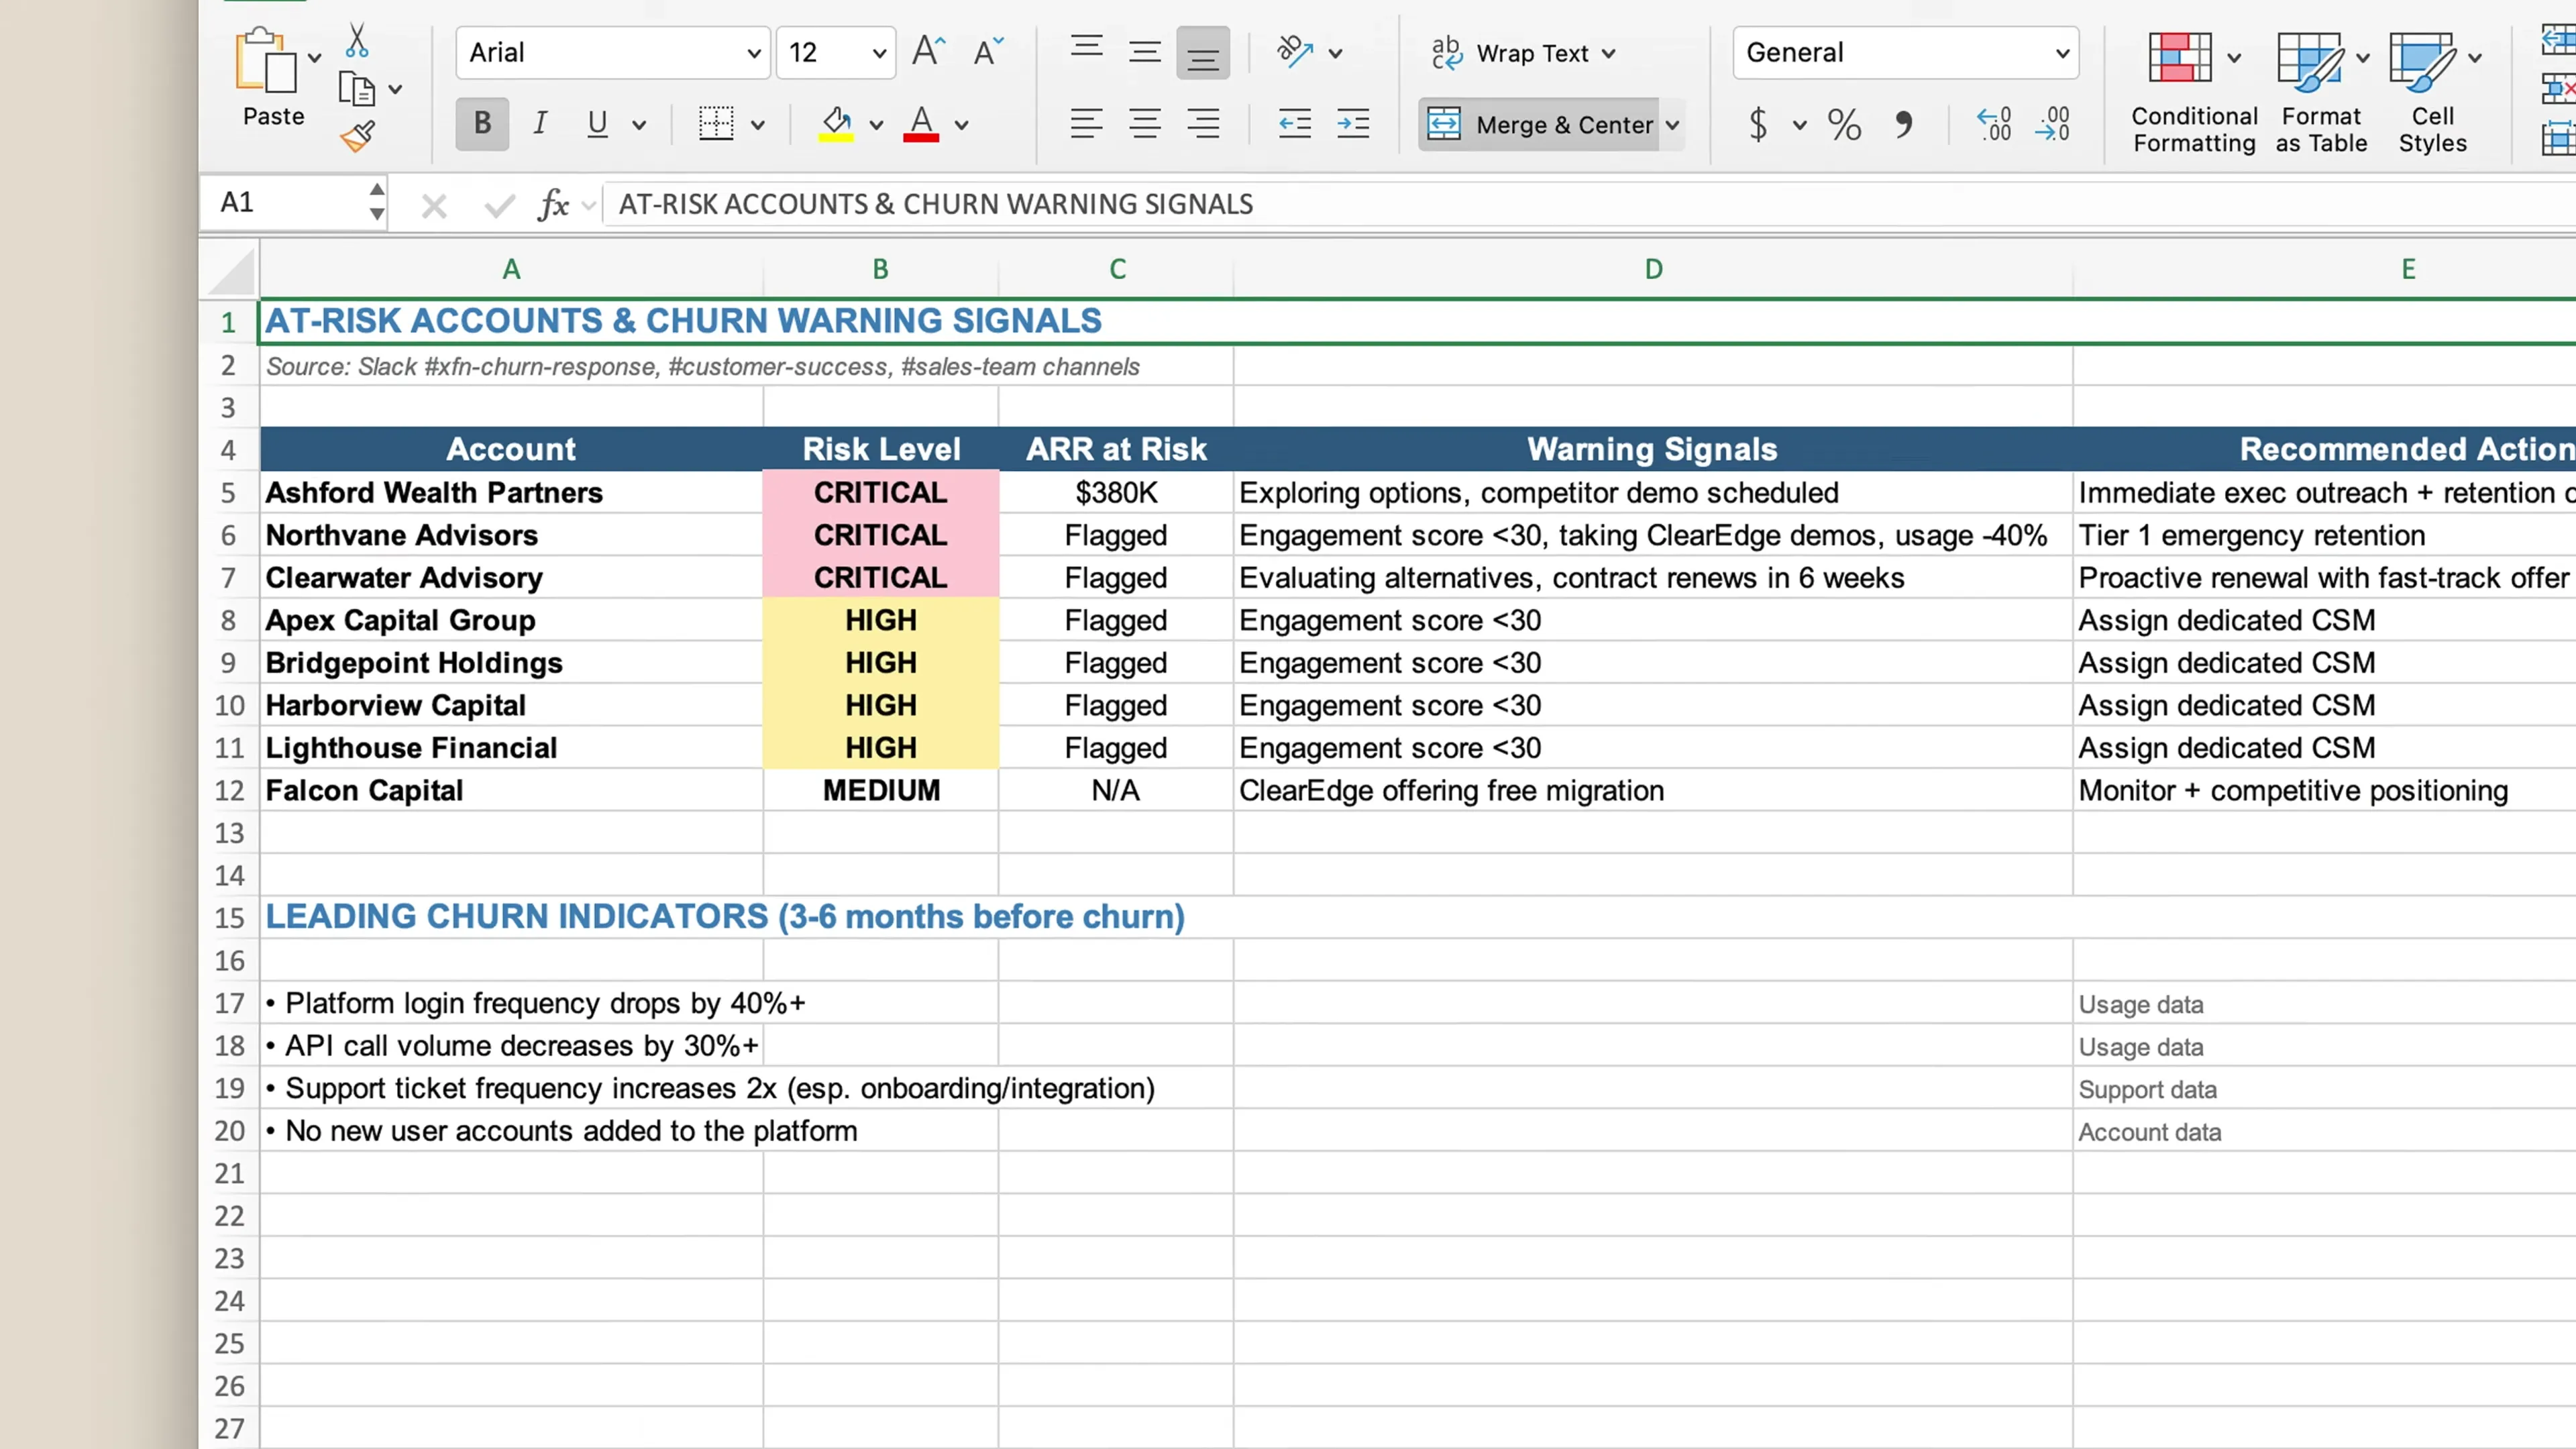
Task: Align text to the left
Action: (1087, 124)
